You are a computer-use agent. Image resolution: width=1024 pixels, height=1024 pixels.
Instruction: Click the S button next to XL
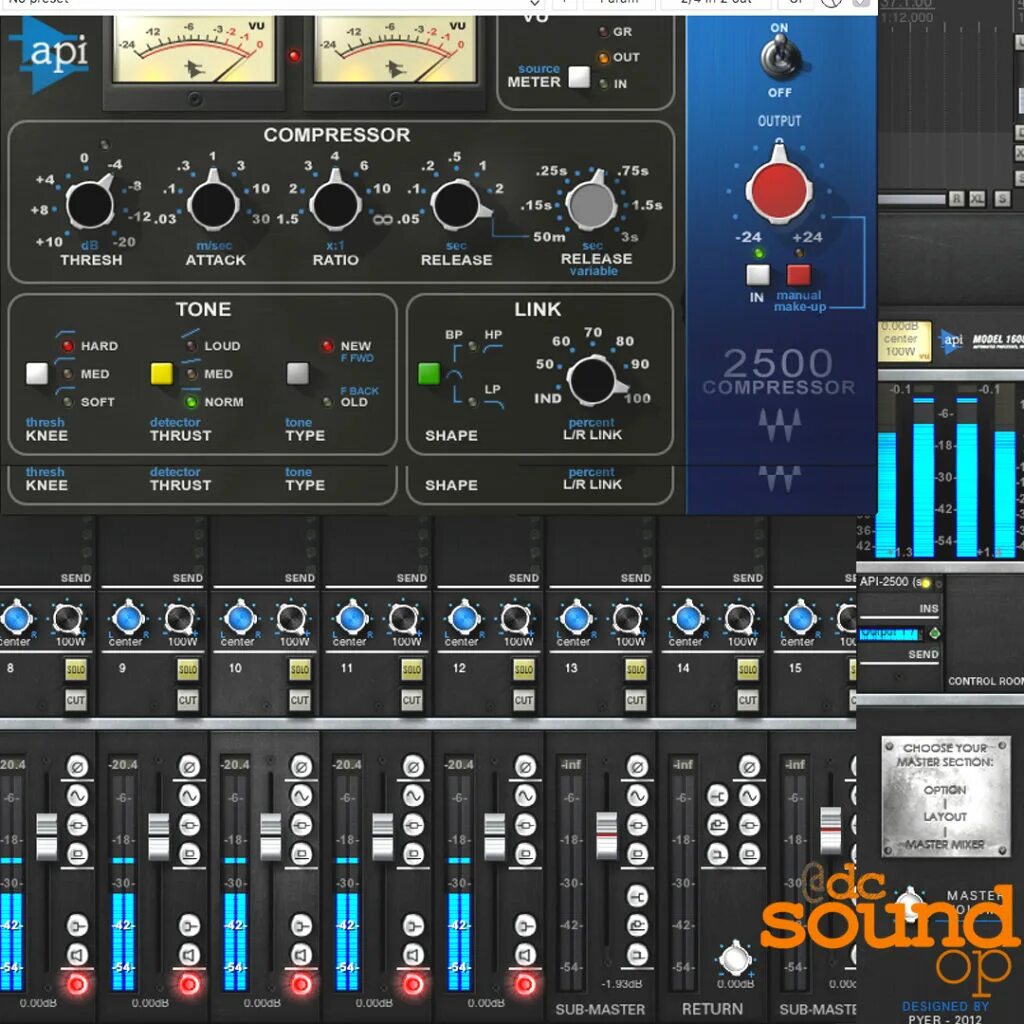click(x=1002, y=199)
